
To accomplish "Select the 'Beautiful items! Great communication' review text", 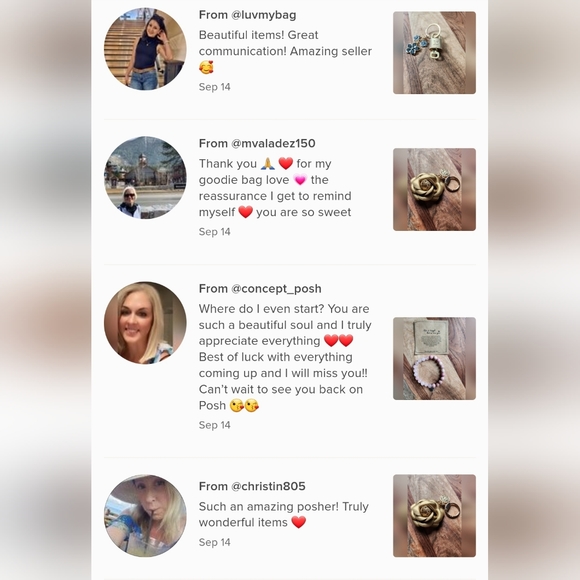I will tap(285, 51).
